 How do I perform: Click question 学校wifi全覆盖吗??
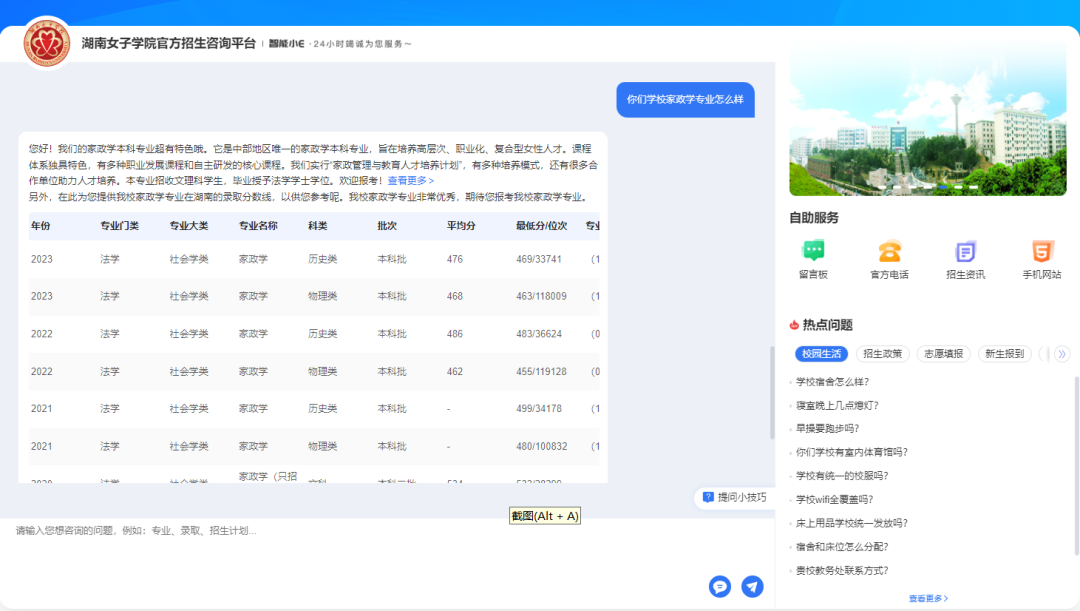pyautogui.click(x=834, y=499)
